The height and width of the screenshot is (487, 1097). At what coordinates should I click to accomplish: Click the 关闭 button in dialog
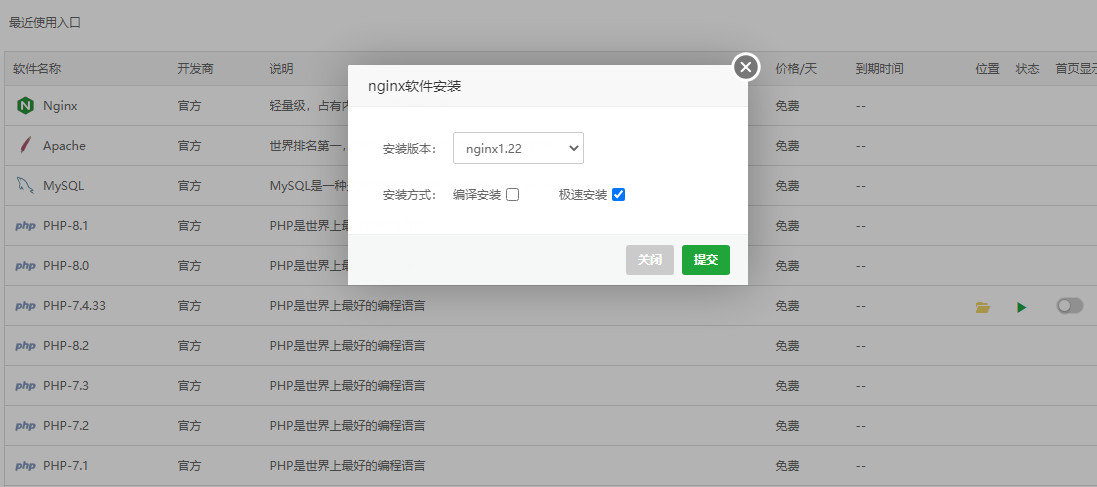650,260
